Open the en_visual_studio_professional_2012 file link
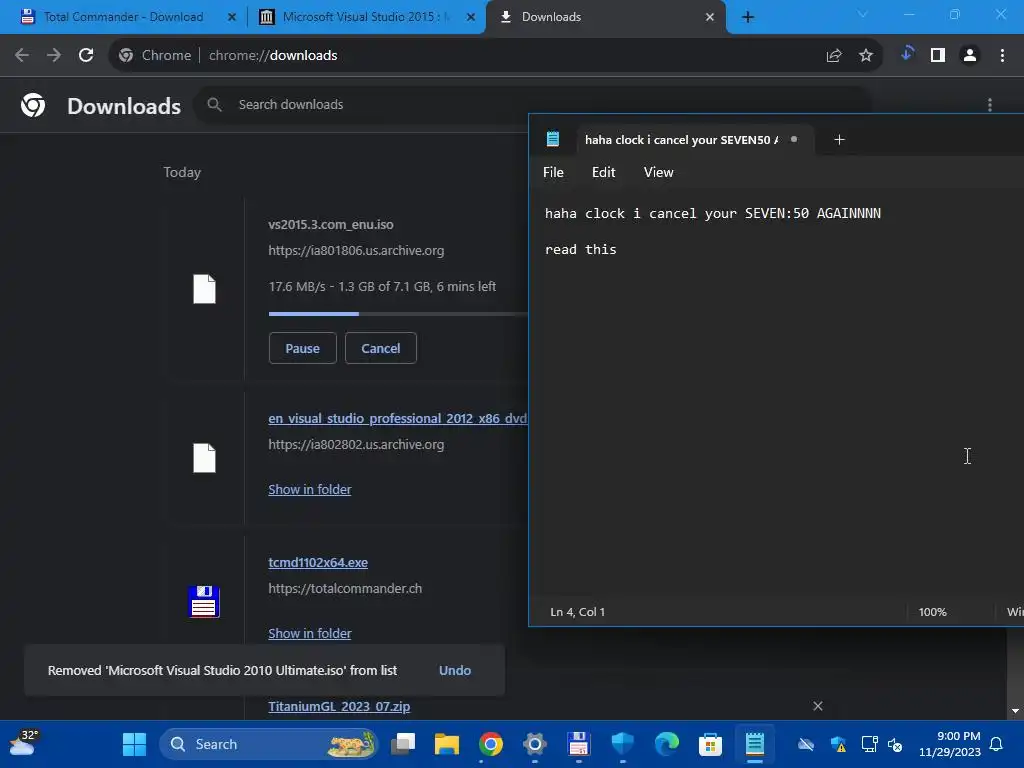 tap(397, 419)
